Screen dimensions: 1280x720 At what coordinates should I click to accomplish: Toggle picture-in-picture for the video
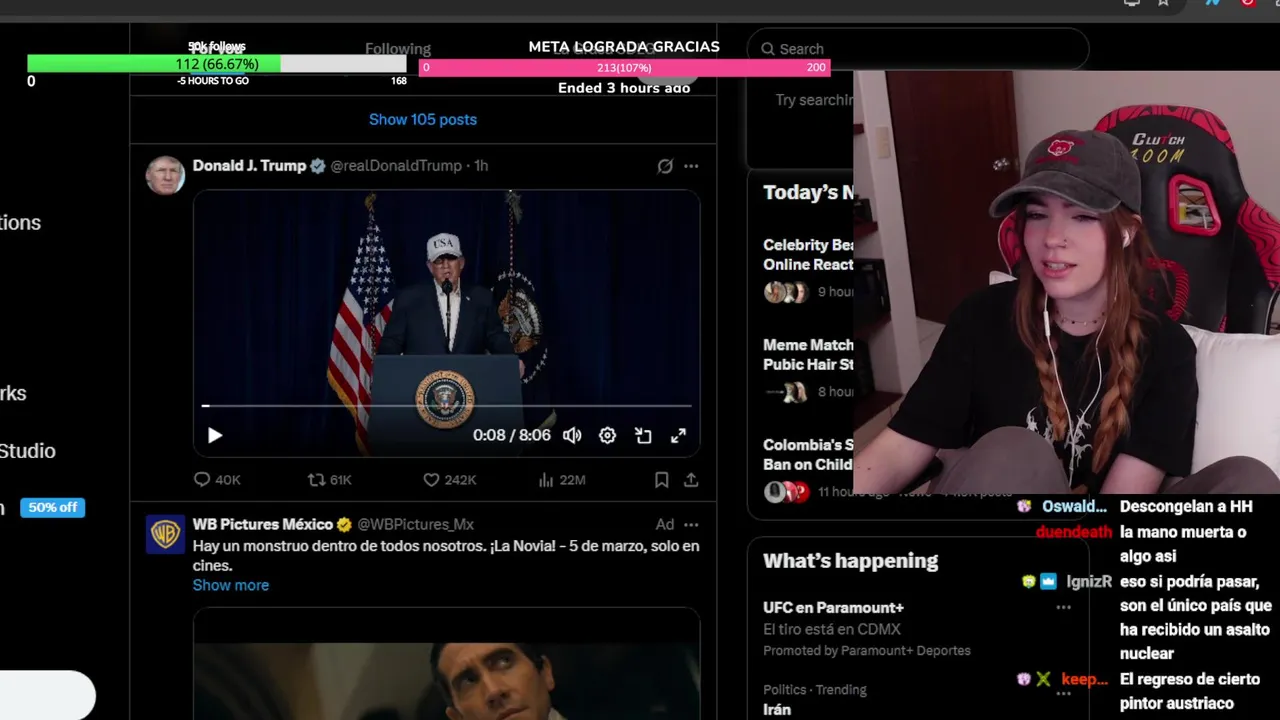[643, 436]
